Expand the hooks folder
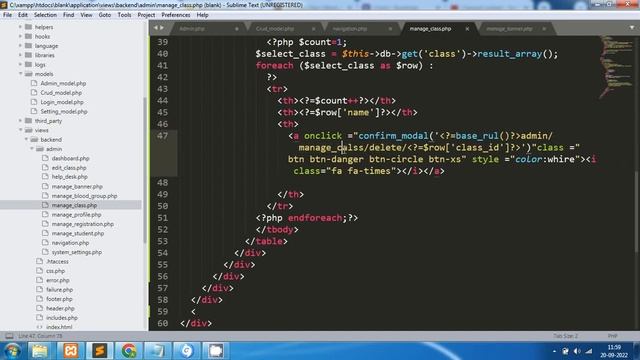Viewport: 640px width, 360px height. coord(20,36)
